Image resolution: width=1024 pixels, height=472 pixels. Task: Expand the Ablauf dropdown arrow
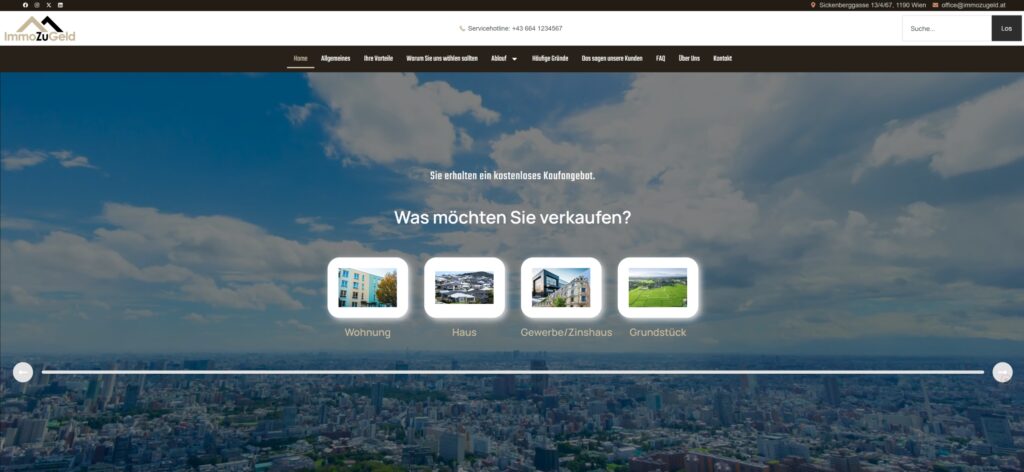[x=514, y=59]
